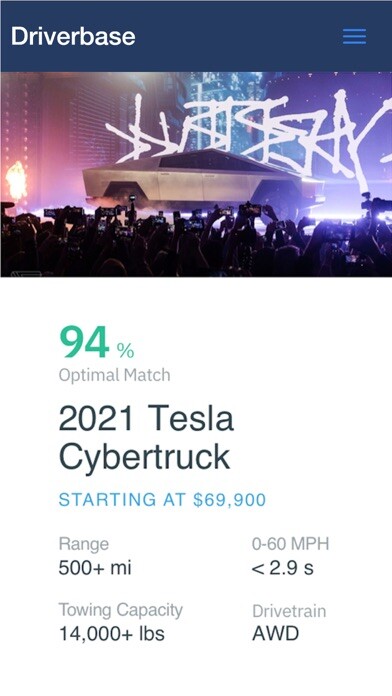Open the hamburger menu icon
The height and width of the screenshot is (696, 392).
click(354, 36)
